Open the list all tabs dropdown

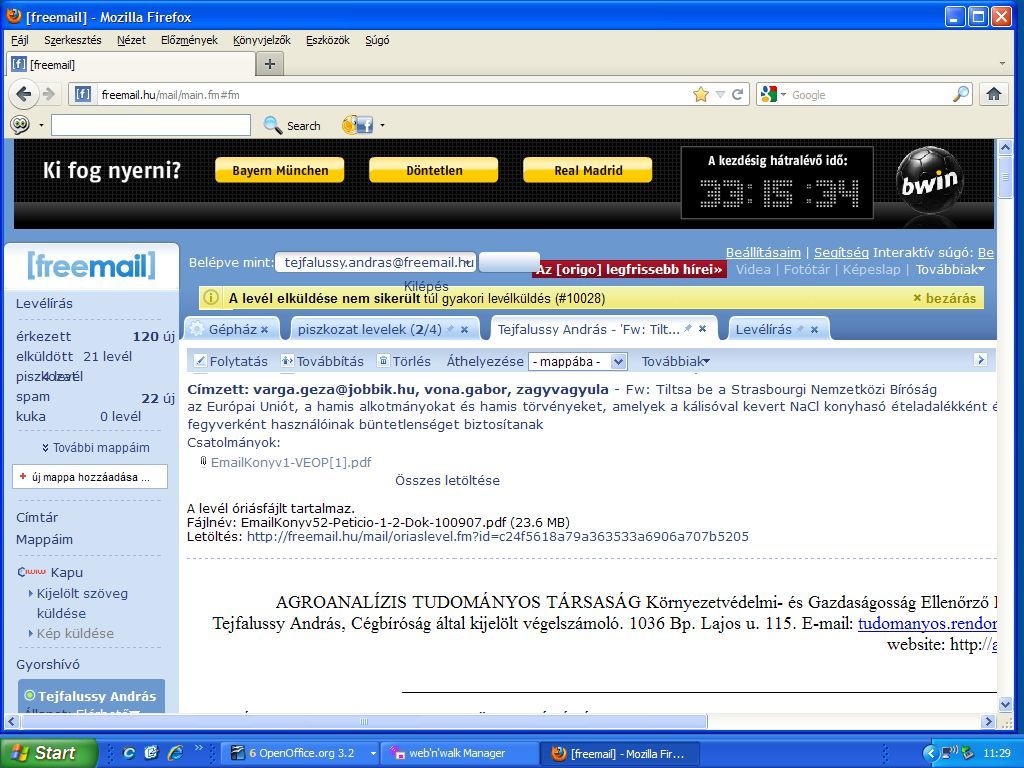pyautogui.click(x=1002, y=64)
